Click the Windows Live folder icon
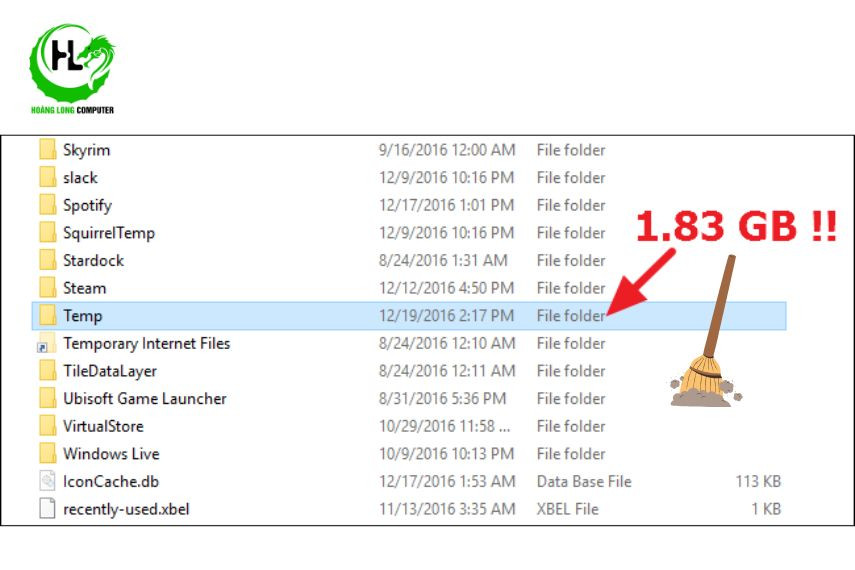The image size is (855, 570). 47,454
